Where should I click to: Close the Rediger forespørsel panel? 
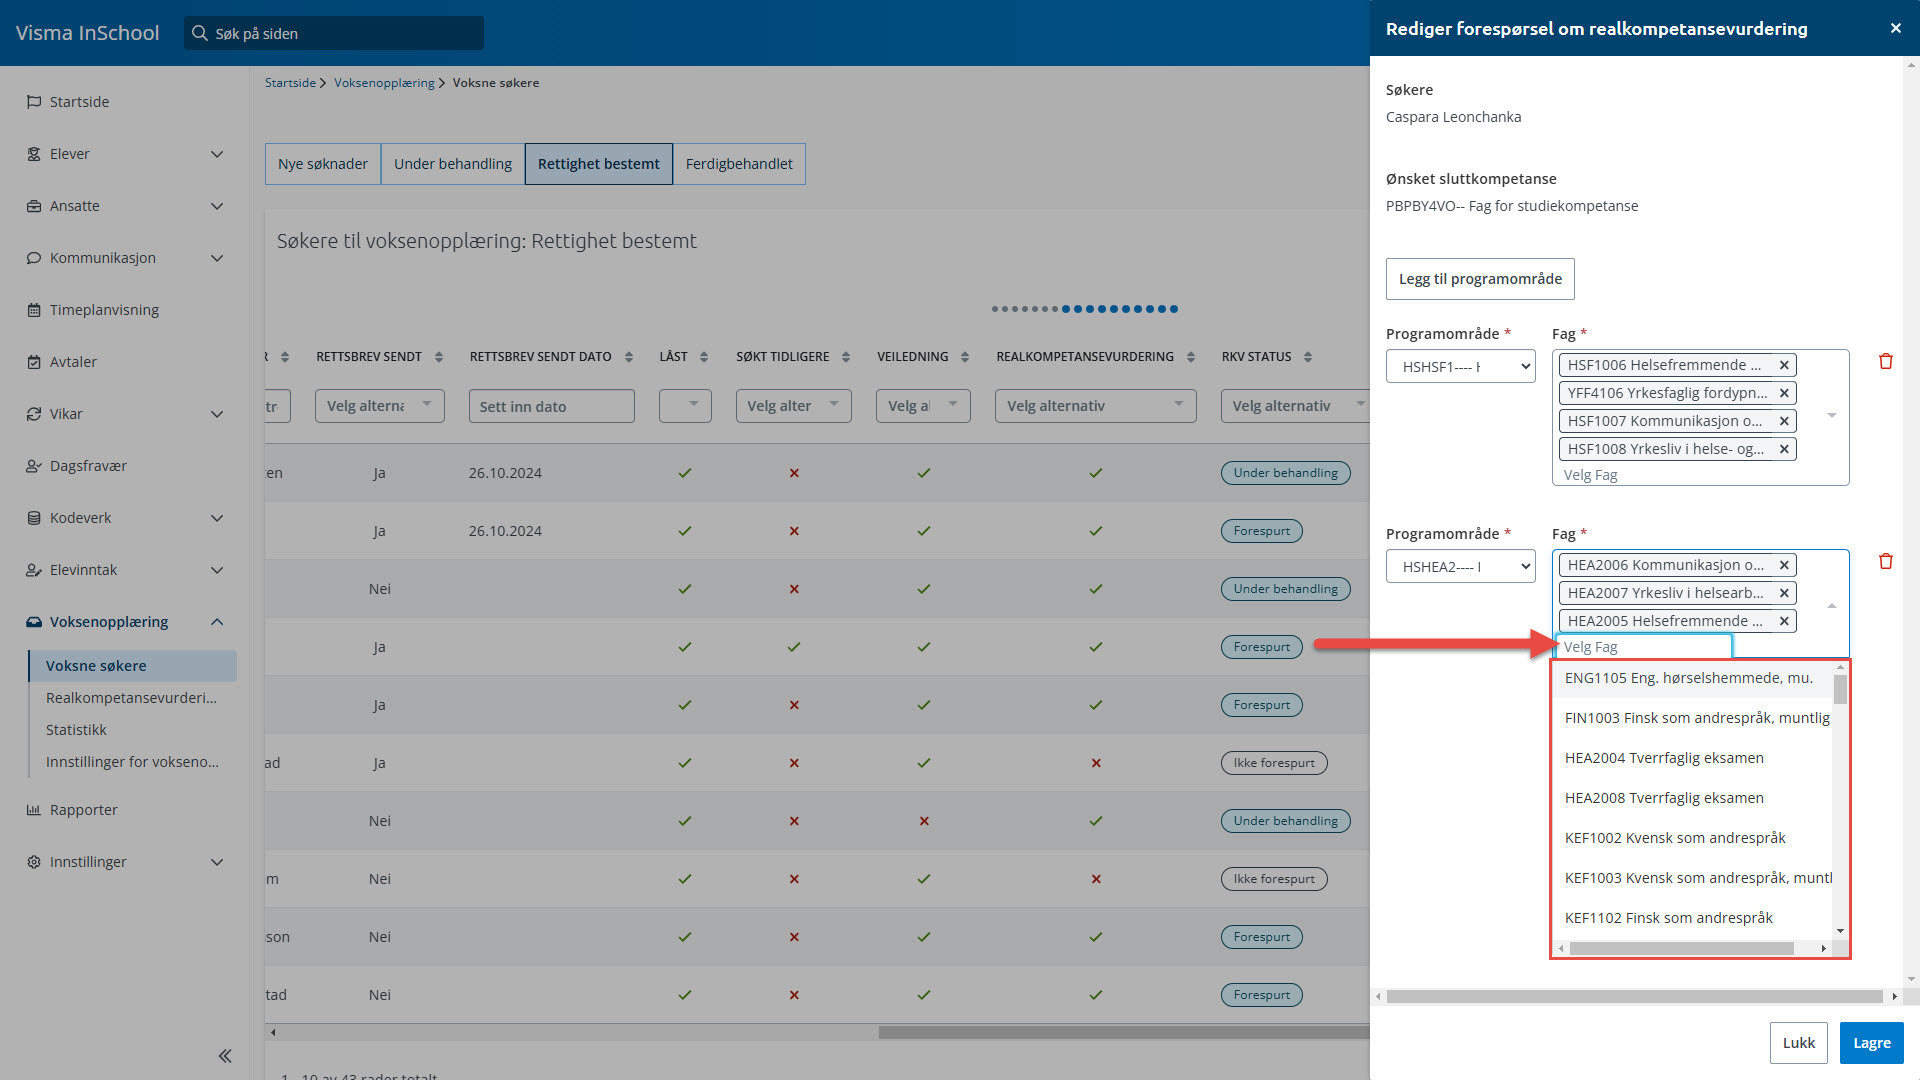tap(1895, 28)
